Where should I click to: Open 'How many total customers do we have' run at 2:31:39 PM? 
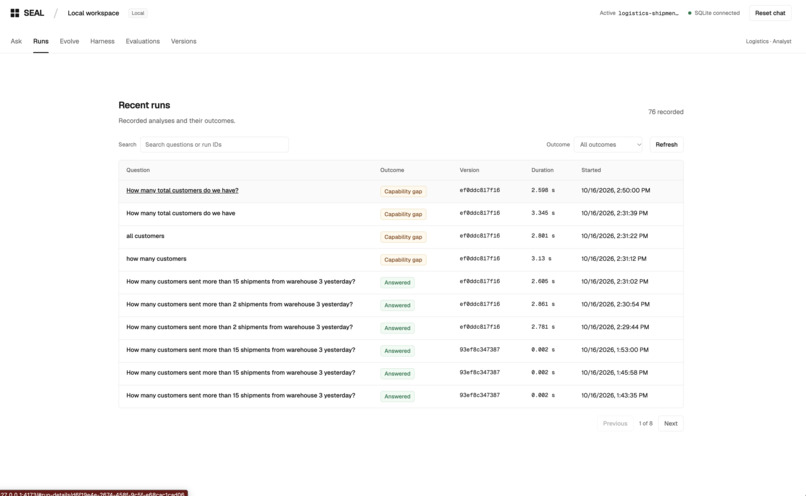(x=181, y=213)
